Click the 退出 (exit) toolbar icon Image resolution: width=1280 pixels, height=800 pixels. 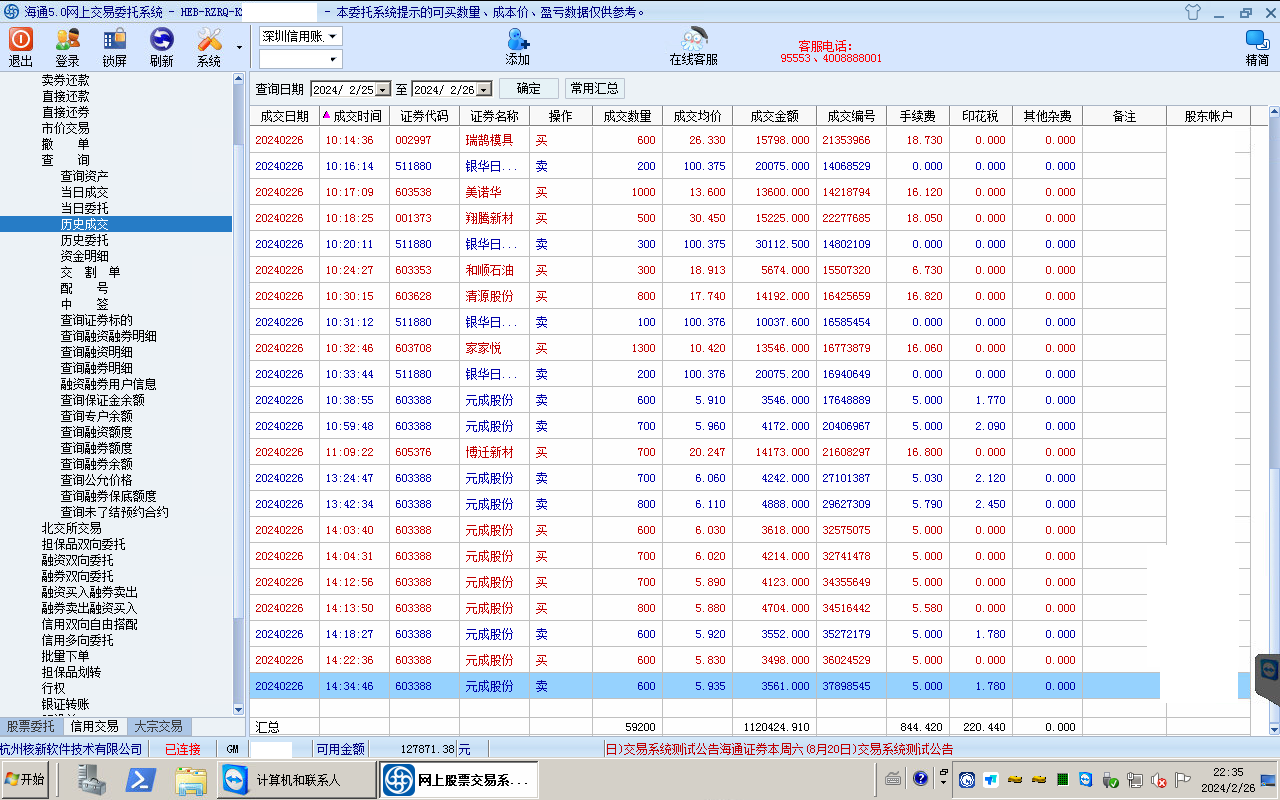coord(21,40)
